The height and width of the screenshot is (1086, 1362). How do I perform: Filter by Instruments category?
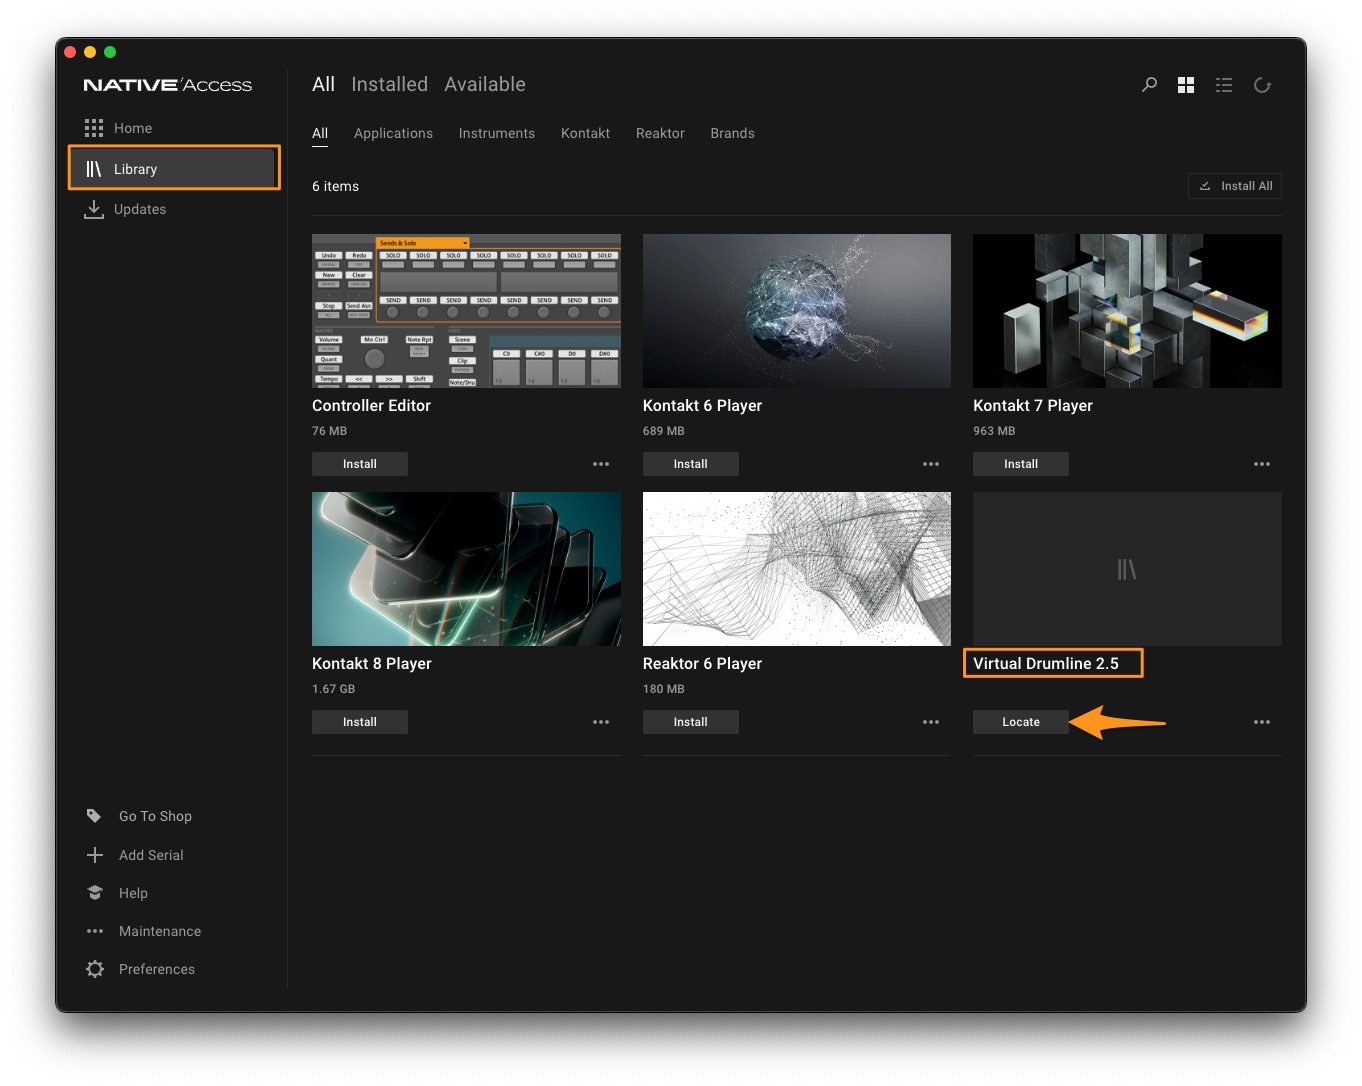click(x=497, y=133)
